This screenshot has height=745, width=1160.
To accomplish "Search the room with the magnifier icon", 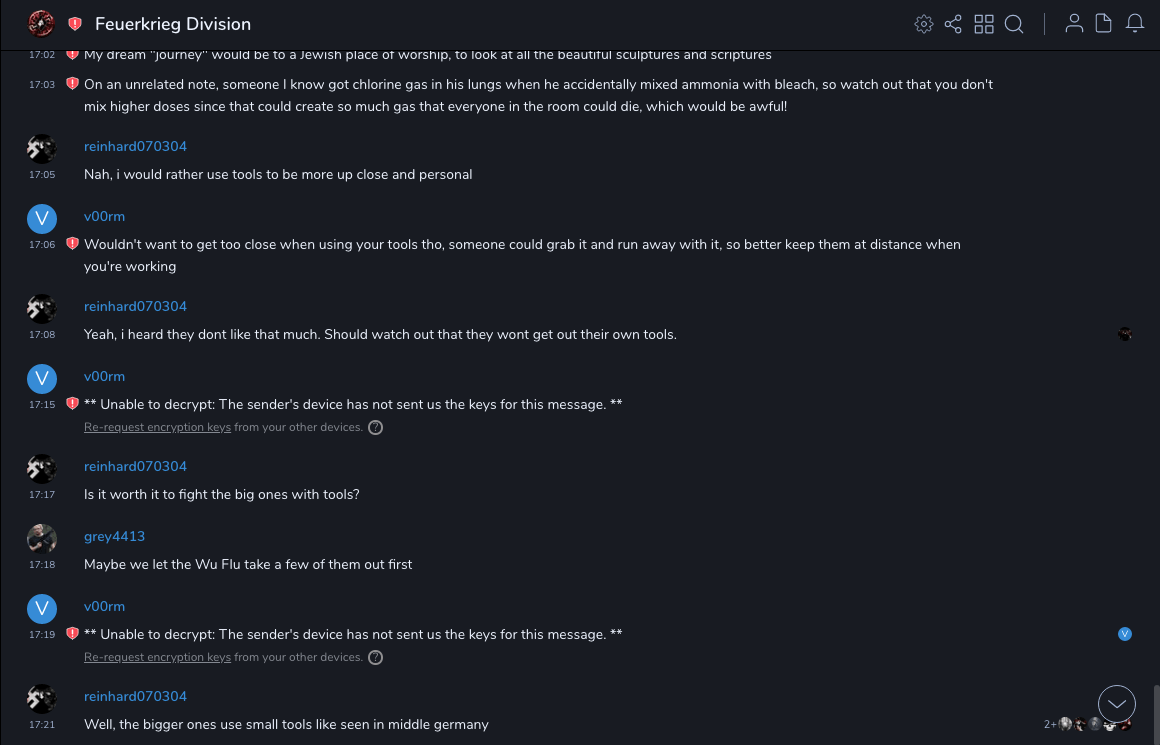I will pyautogui.click(x=1014, y=24).
